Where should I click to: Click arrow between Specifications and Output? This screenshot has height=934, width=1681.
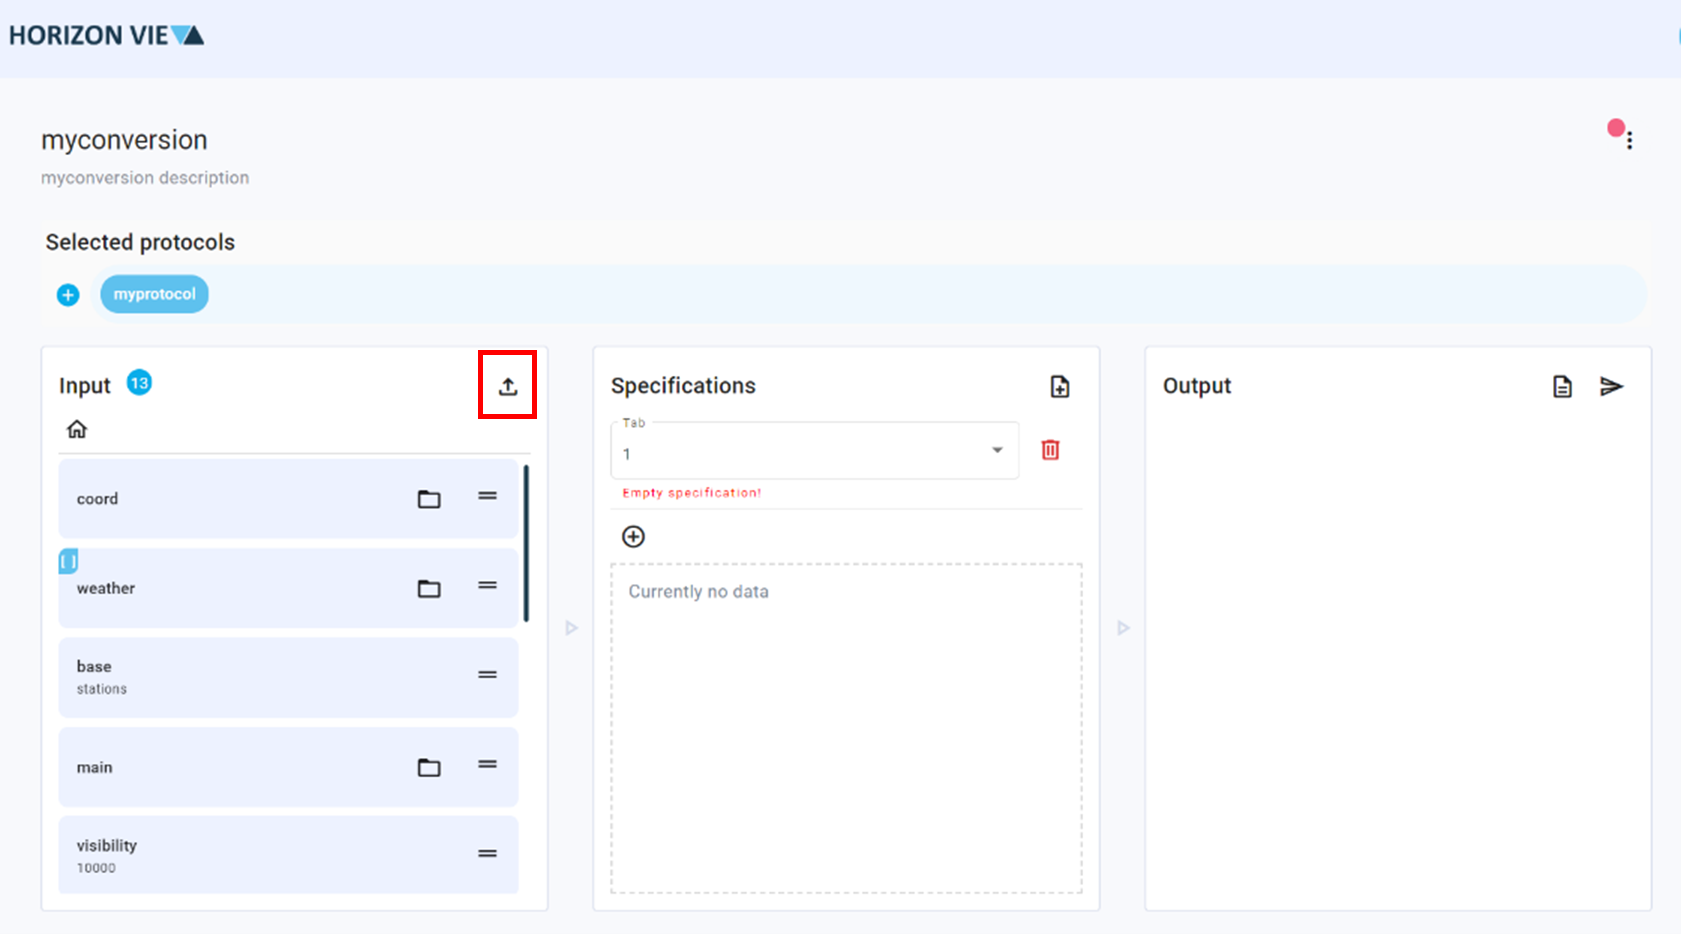pyautogui.click(x=1123, y=628)
